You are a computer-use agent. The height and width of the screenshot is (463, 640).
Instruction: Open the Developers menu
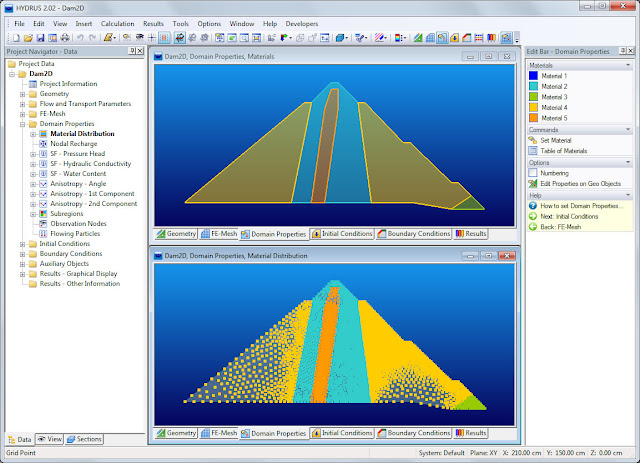point(302,24)
